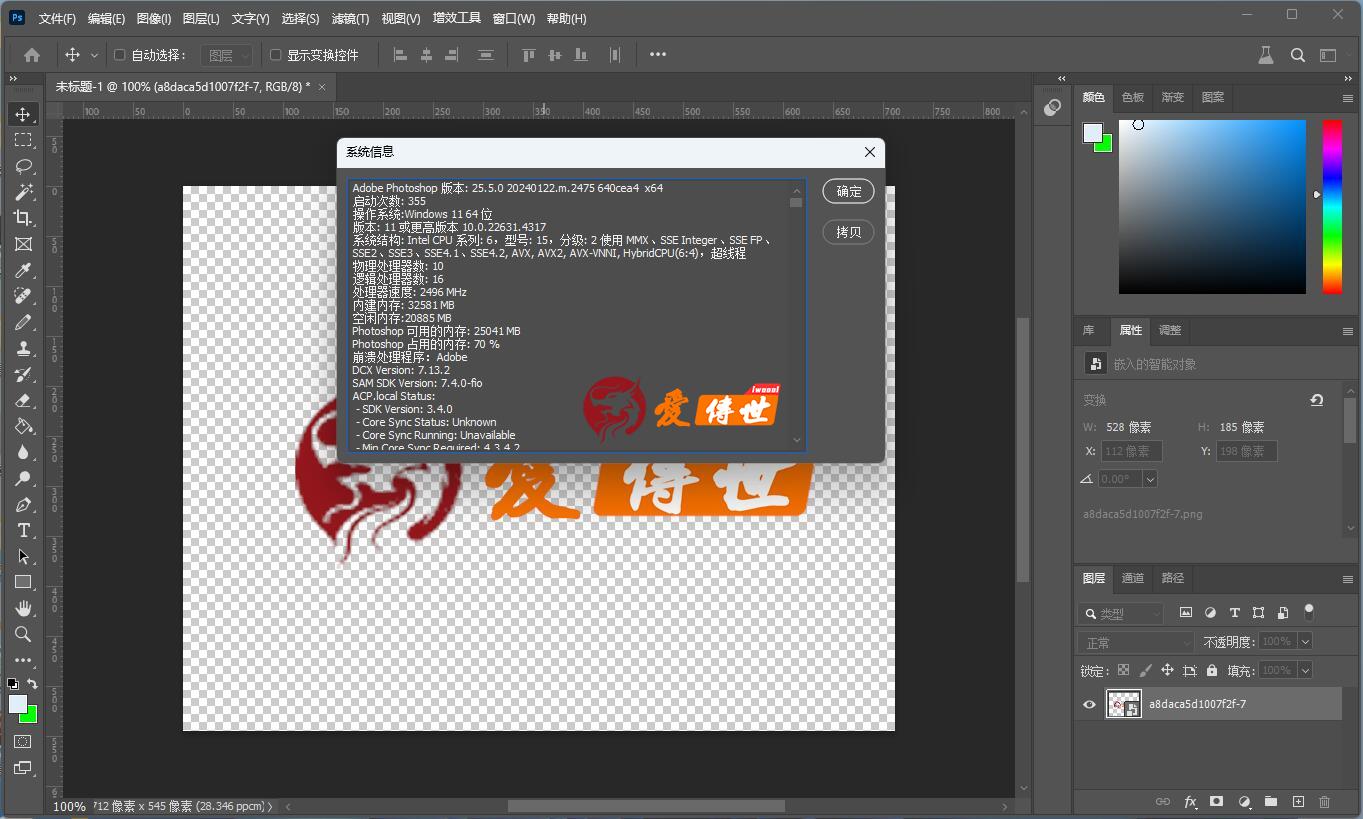1363x819 pixels.
Task: Select the Move tool in the toolbar
Action: tap(24, 114)
